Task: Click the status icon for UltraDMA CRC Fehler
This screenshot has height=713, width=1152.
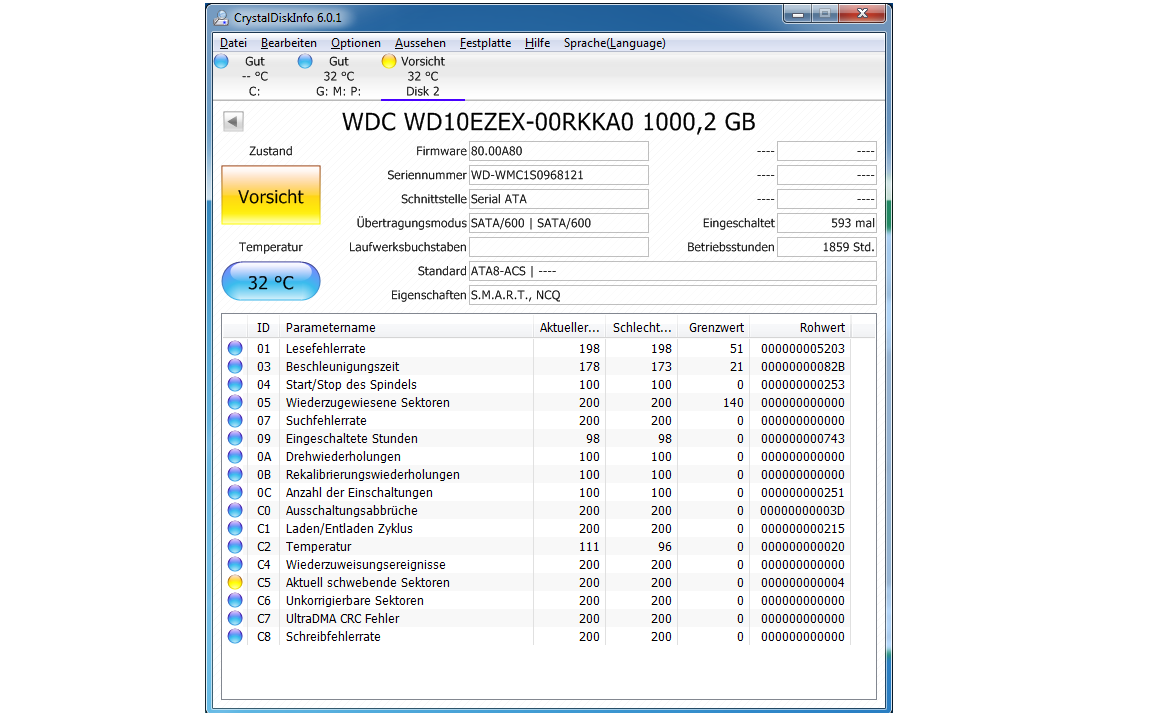Action: 235,618
